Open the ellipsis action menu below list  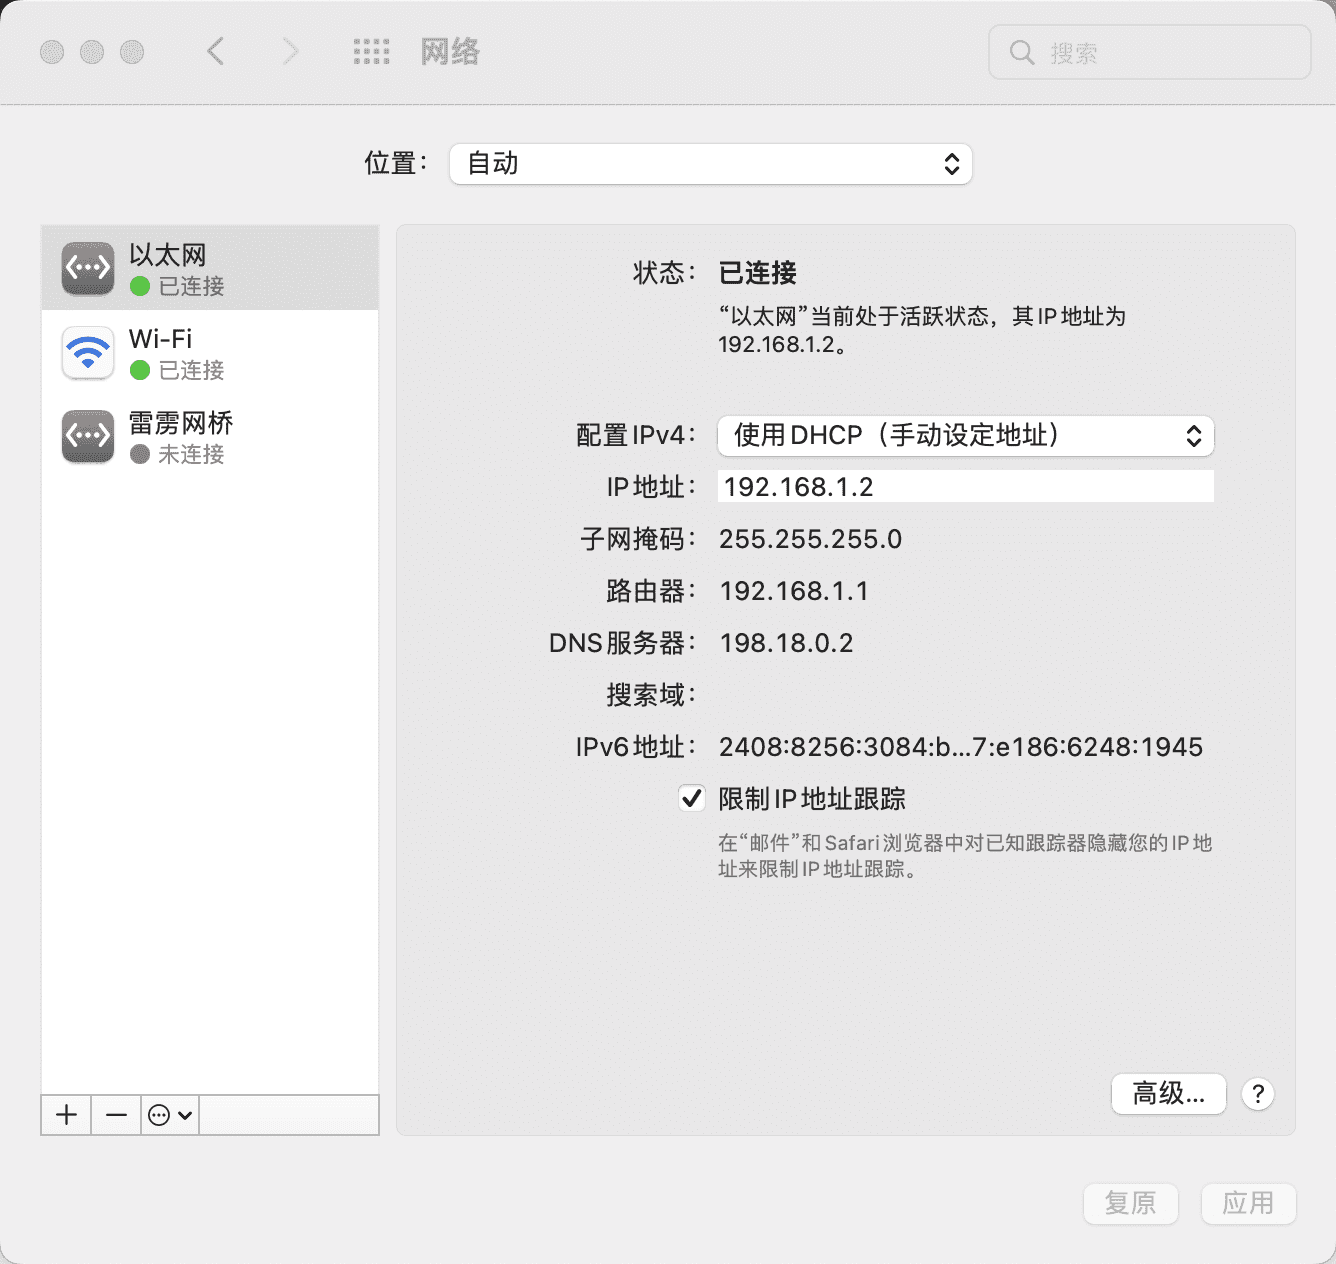click(169, 1115)
